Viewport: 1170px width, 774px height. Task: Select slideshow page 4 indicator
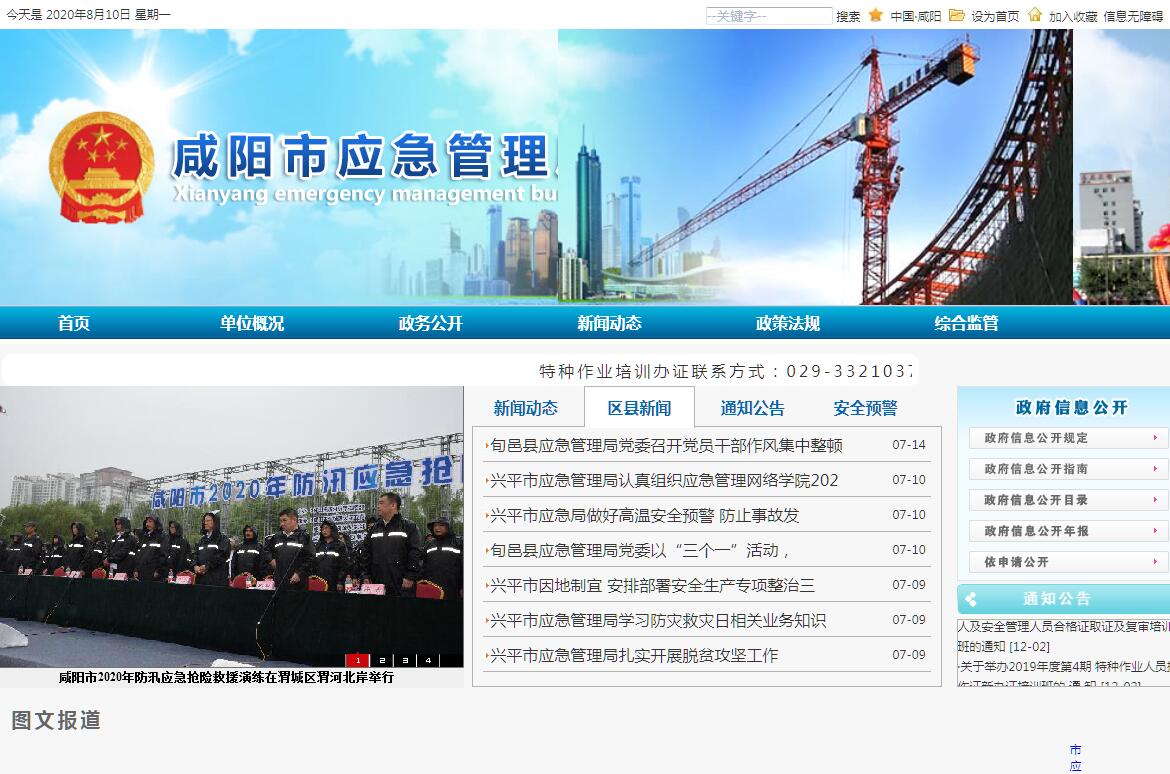point(428,660)
